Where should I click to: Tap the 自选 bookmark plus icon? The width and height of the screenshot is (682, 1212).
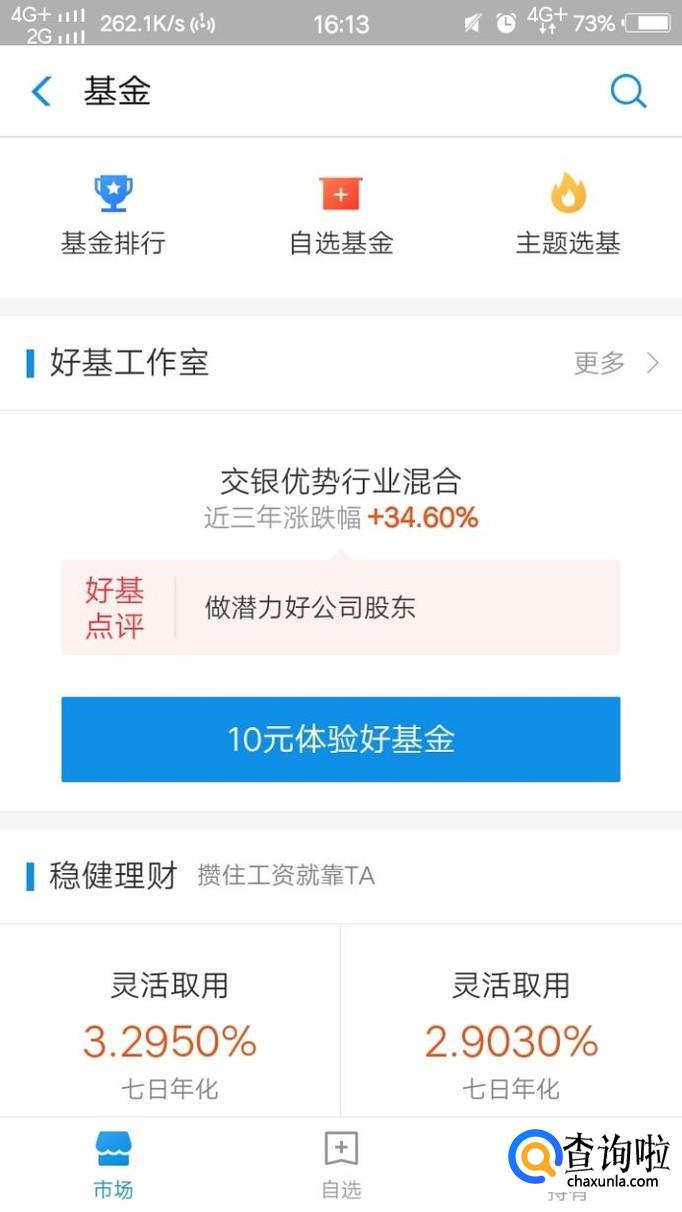340,1150
